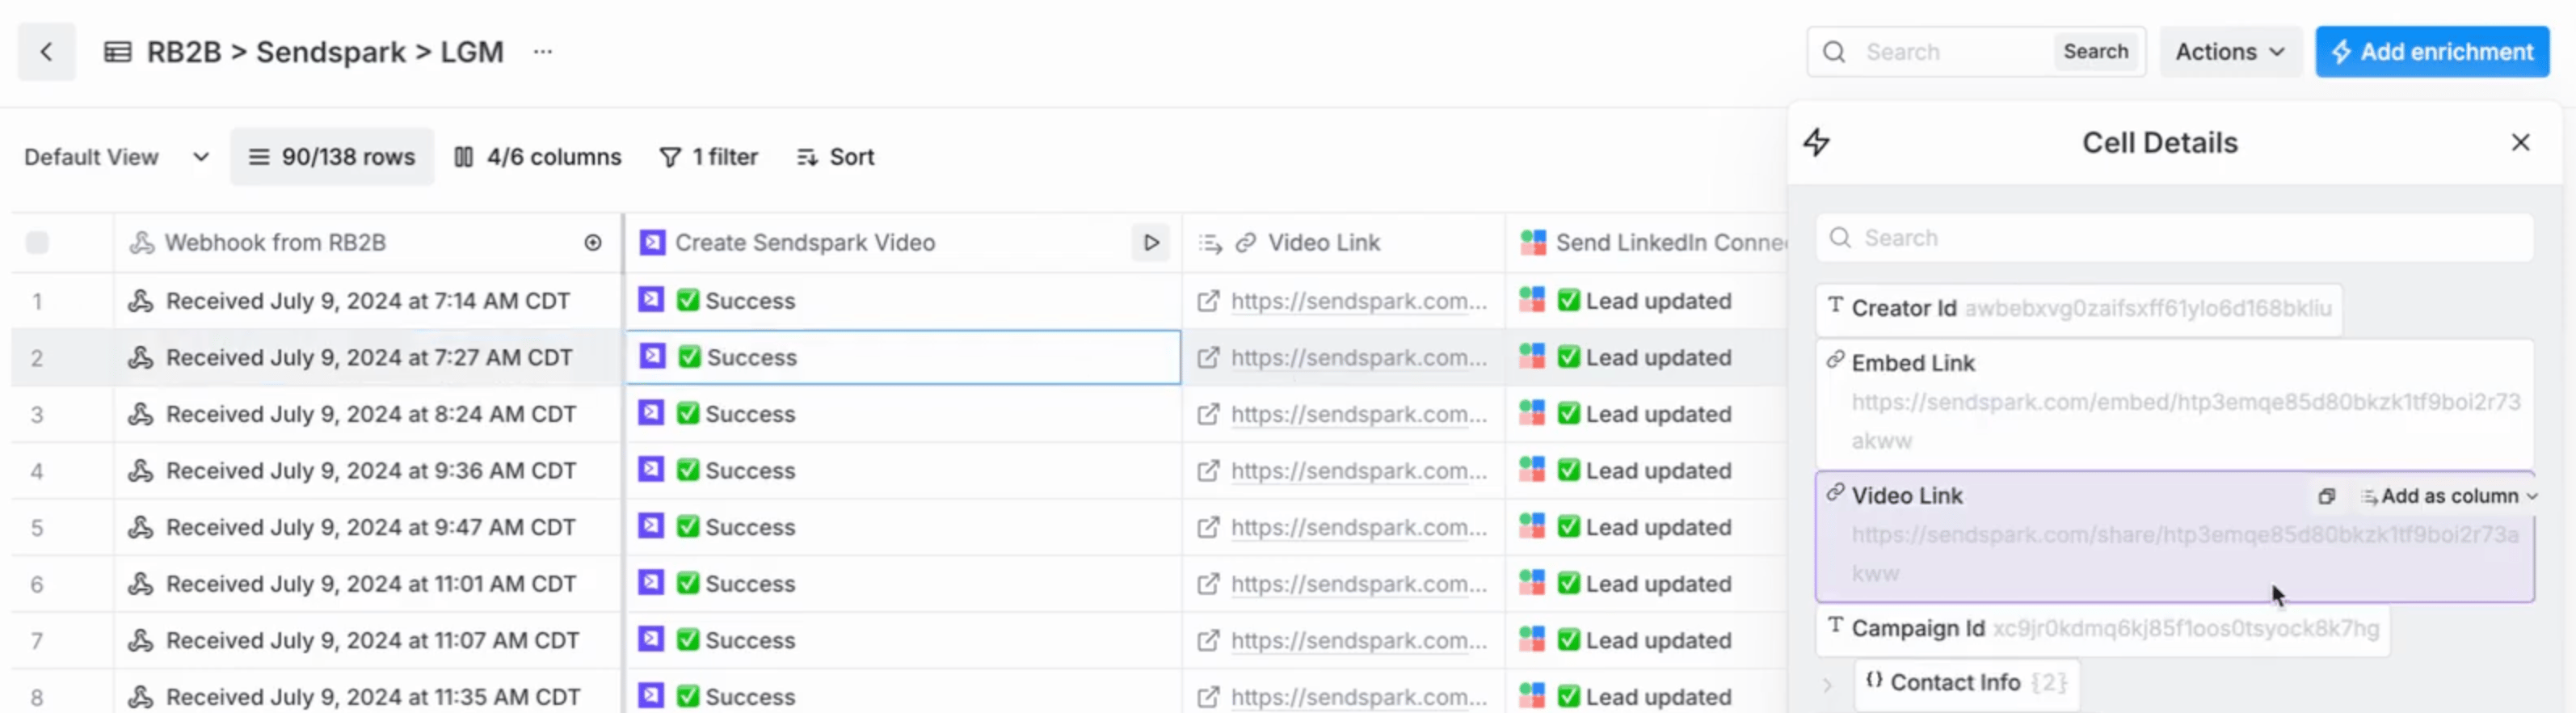Click LGM icon in Send LinkedIn column header
2576x713 pixels.
click(1532, 242)
